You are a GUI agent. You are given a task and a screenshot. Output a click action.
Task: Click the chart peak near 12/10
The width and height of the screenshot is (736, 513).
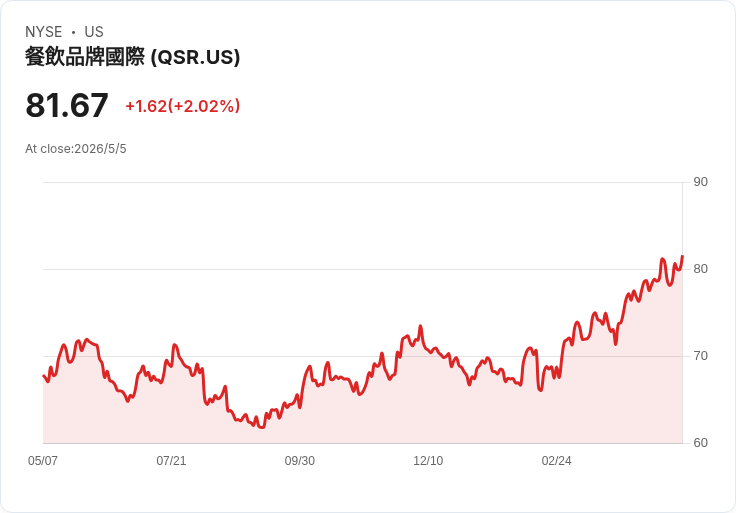point(421,326)
